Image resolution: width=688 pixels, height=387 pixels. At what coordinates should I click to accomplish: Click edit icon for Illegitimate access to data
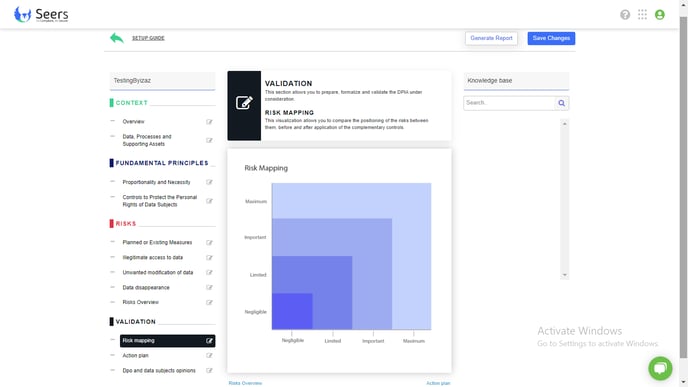point(209,258)
